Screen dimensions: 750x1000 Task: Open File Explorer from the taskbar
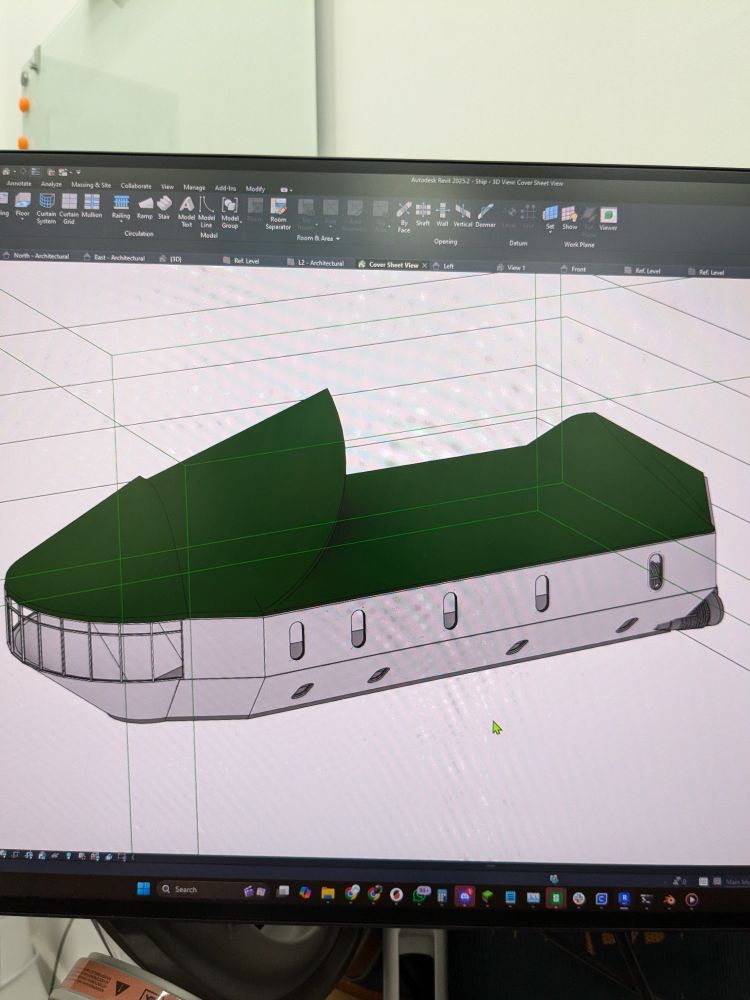pos(328,892)
